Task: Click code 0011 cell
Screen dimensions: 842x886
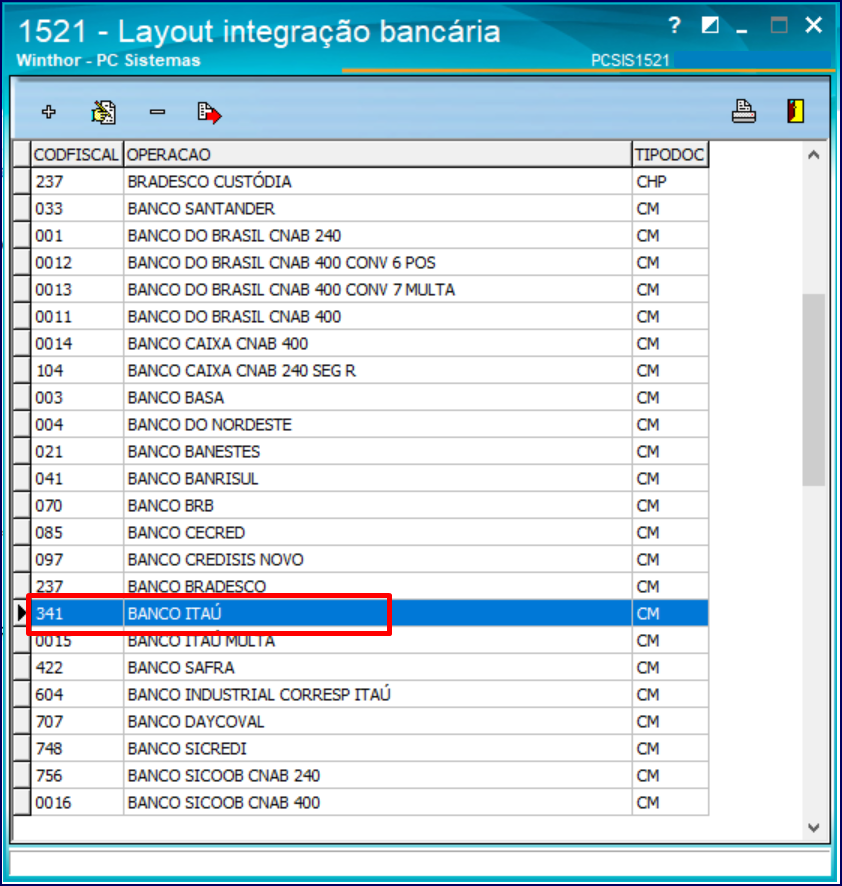Action: tap(77, 316)
